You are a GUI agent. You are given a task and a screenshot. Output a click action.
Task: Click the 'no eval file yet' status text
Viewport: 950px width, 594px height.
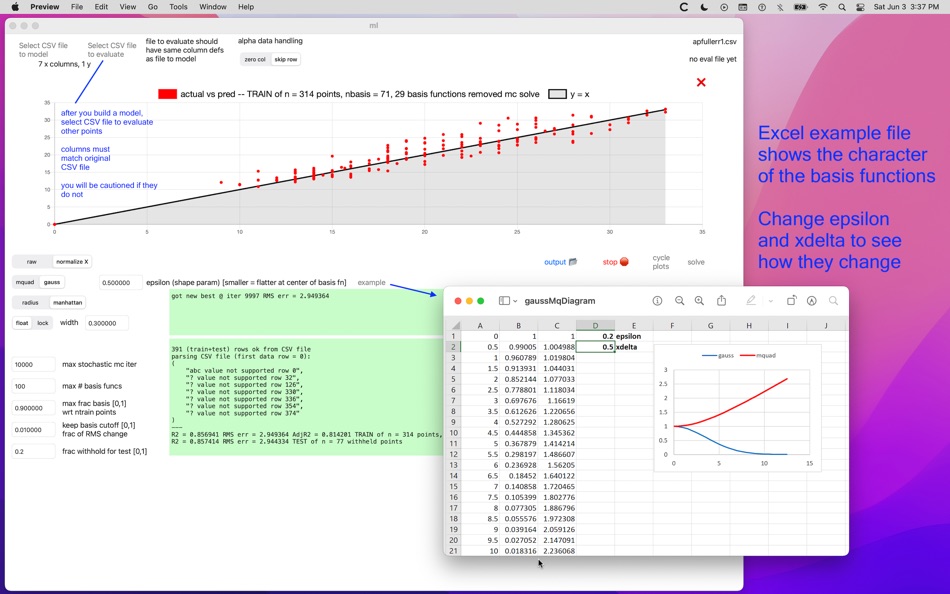[712, 59]
